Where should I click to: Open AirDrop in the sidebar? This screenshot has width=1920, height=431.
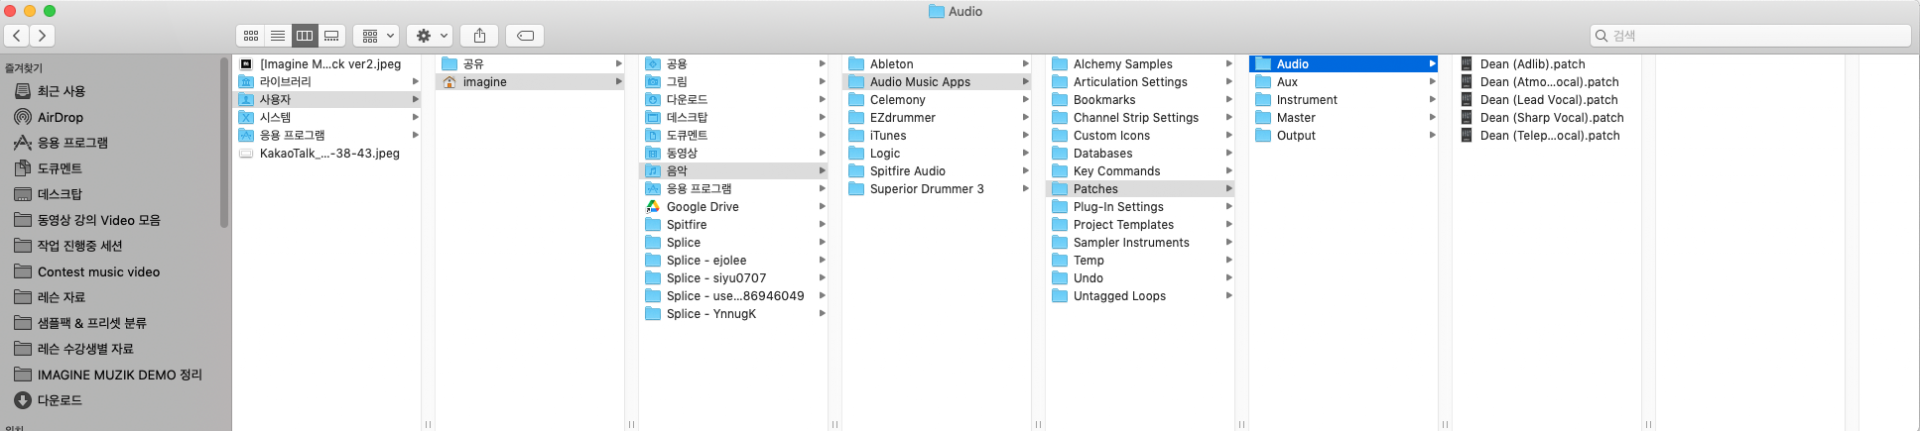[x=60, y=117]
